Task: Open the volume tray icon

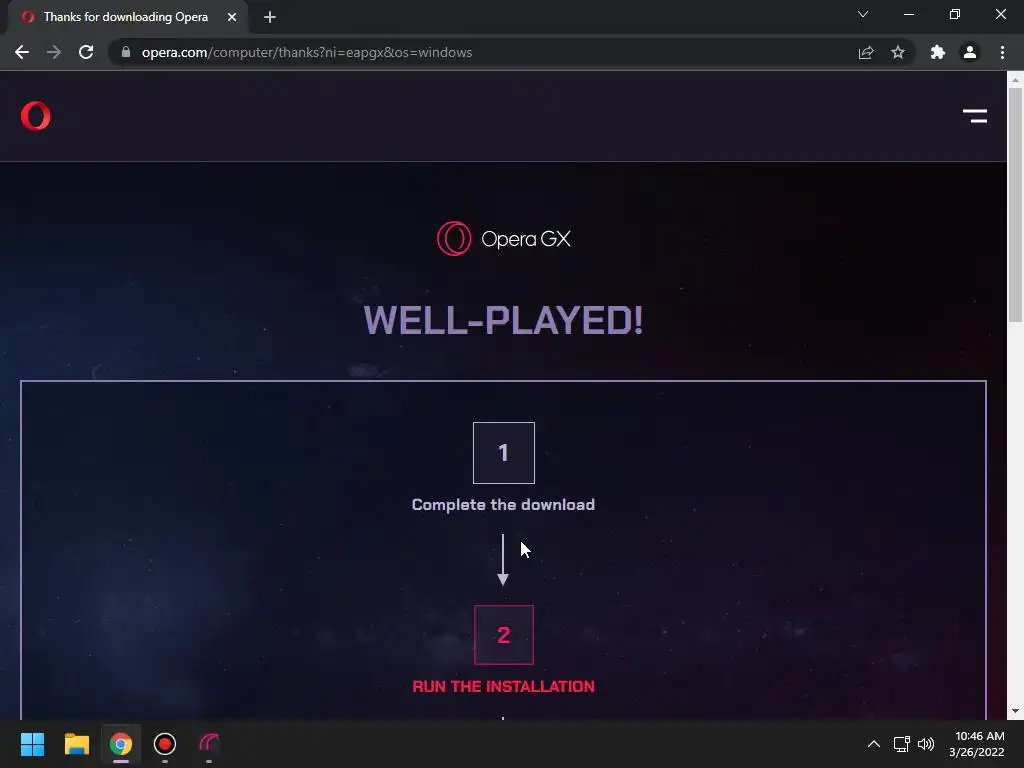Action: [926, 744]
